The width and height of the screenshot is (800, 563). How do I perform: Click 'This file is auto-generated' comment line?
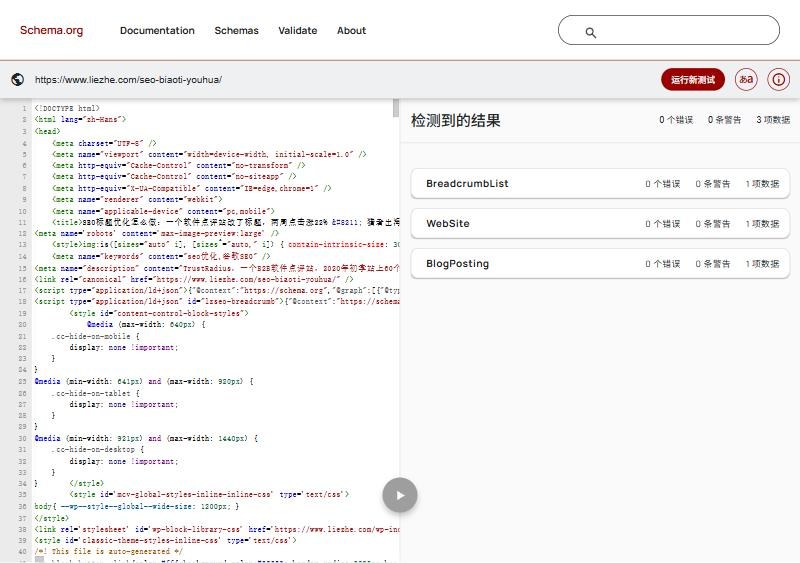108,551
